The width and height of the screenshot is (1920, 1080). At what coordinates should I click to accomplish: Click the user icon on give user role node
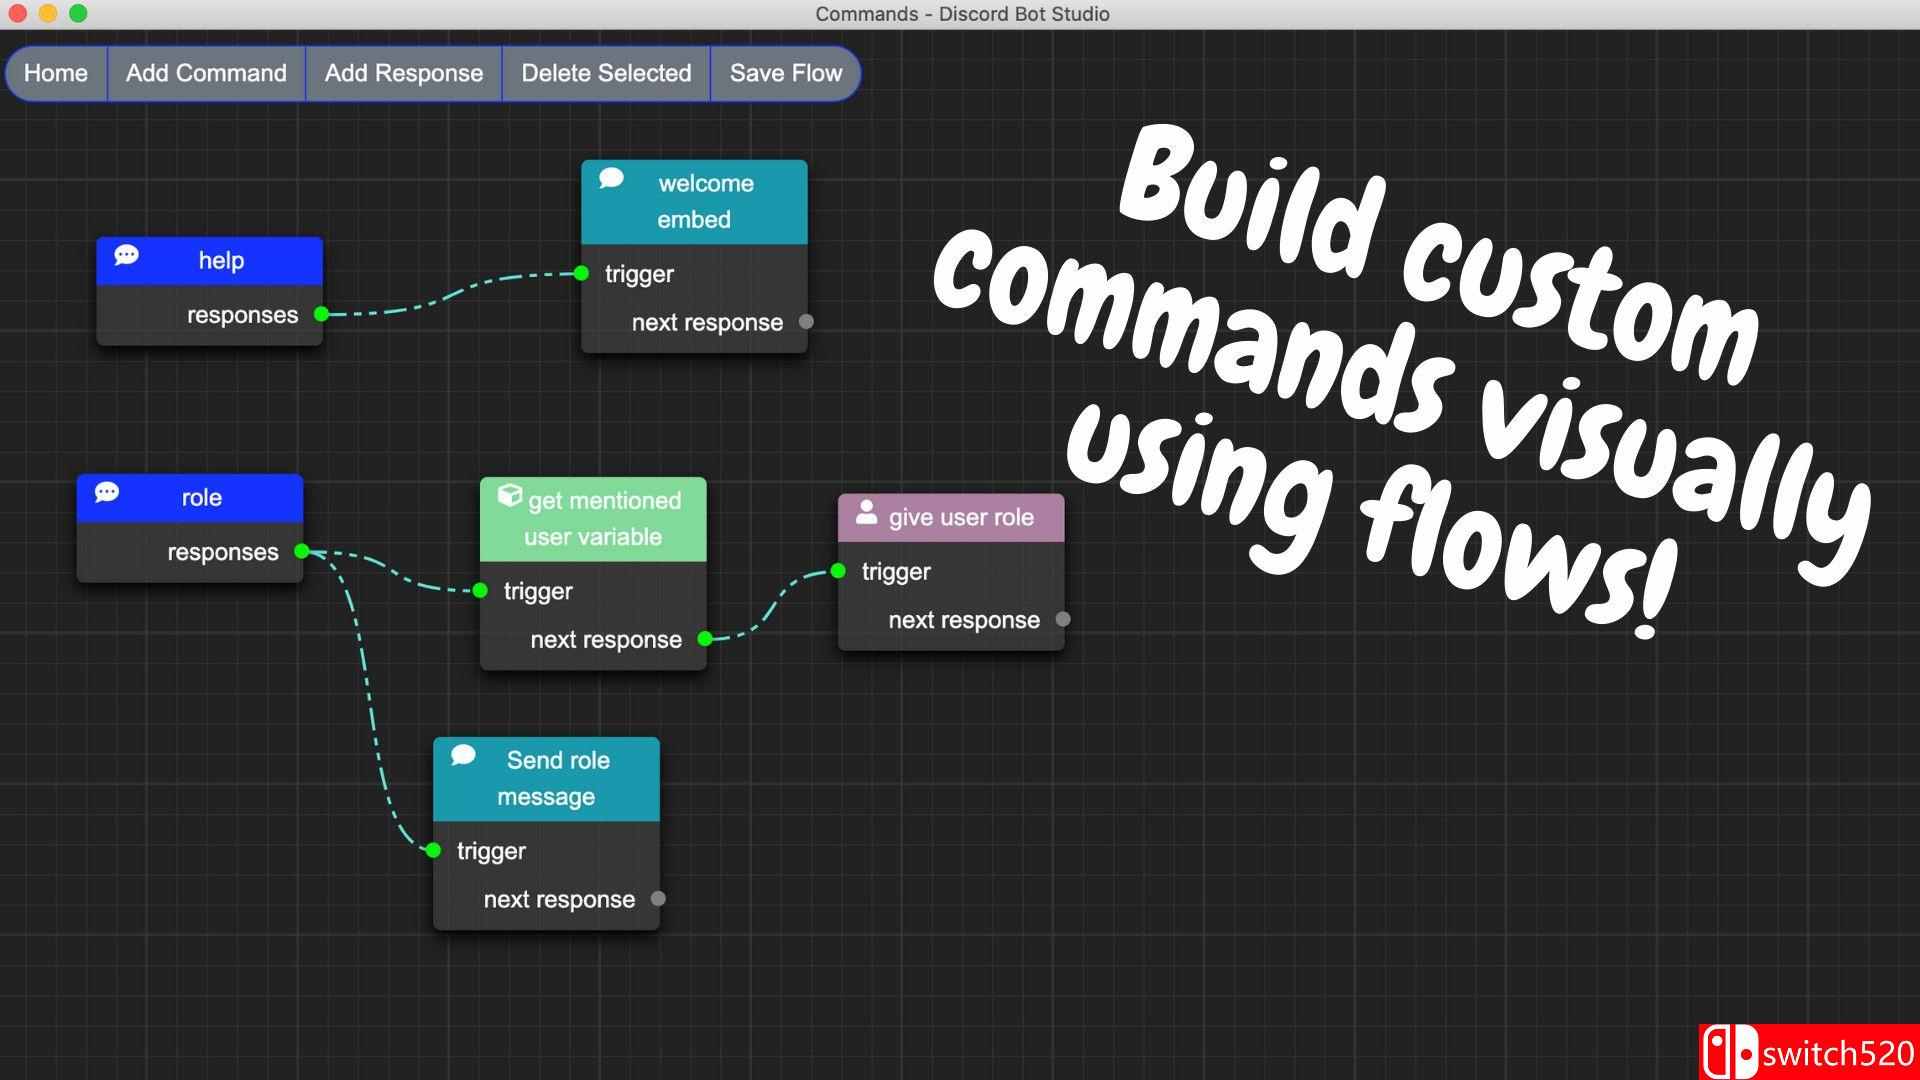tap(866, 513)
